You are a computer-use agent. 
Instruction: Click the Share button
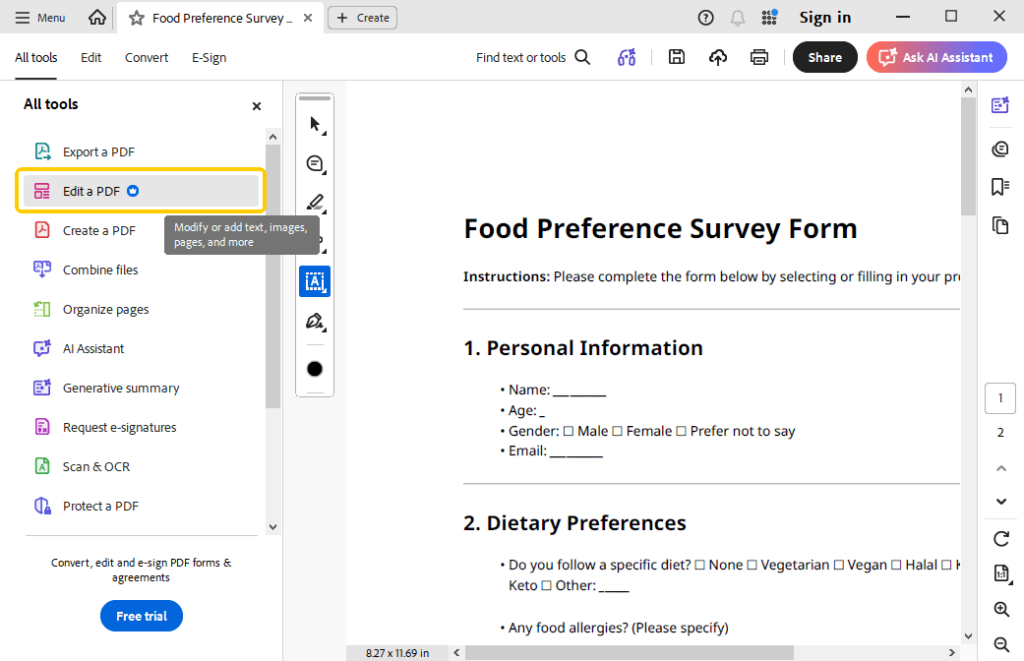pos(825,57)
